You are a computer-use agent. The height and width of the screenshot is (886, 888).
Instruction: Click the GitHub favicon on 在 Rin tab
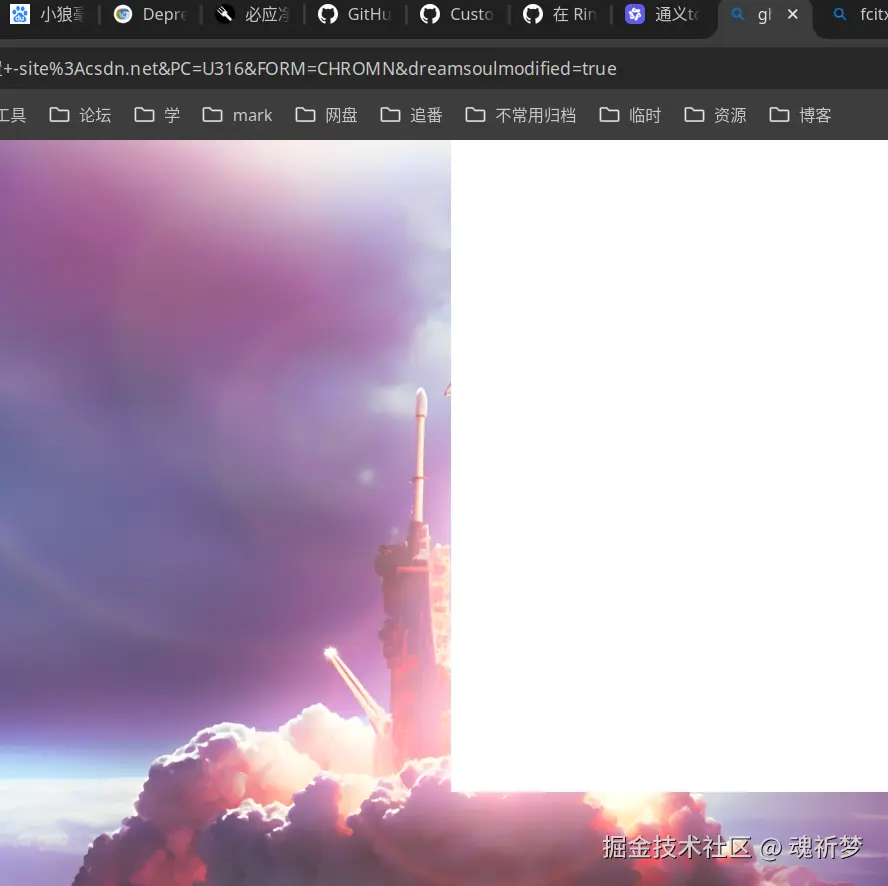coord(532,14)
